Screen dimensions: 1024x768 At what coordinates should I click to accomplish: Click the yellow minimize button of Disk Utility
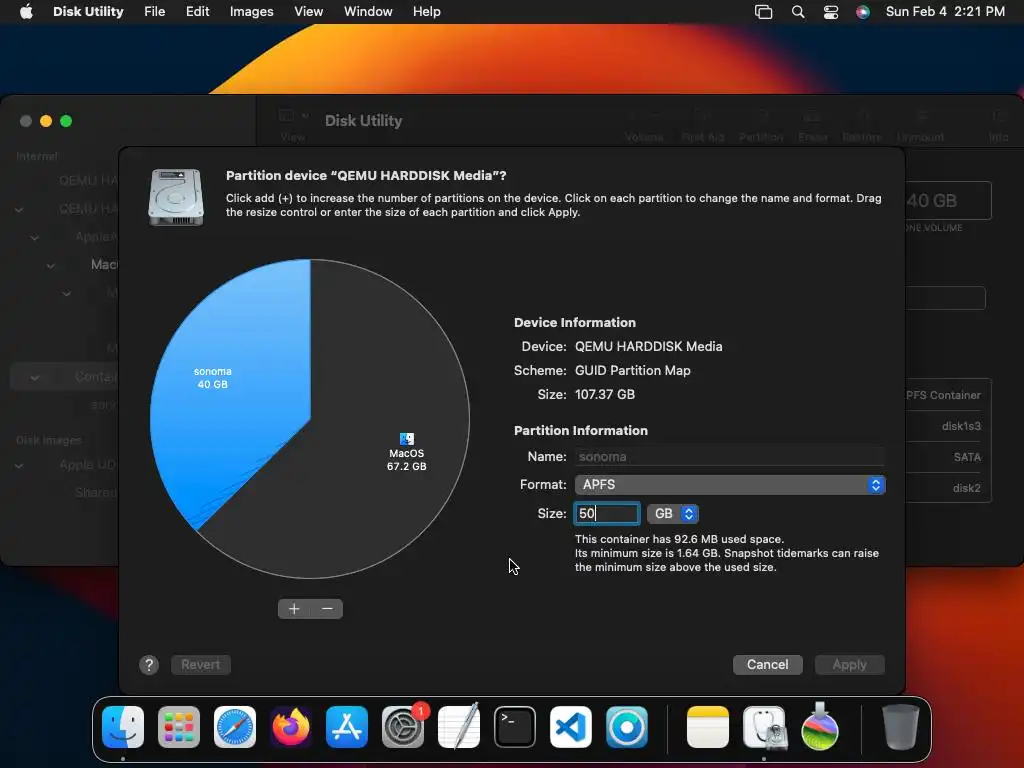pos(46,121)
